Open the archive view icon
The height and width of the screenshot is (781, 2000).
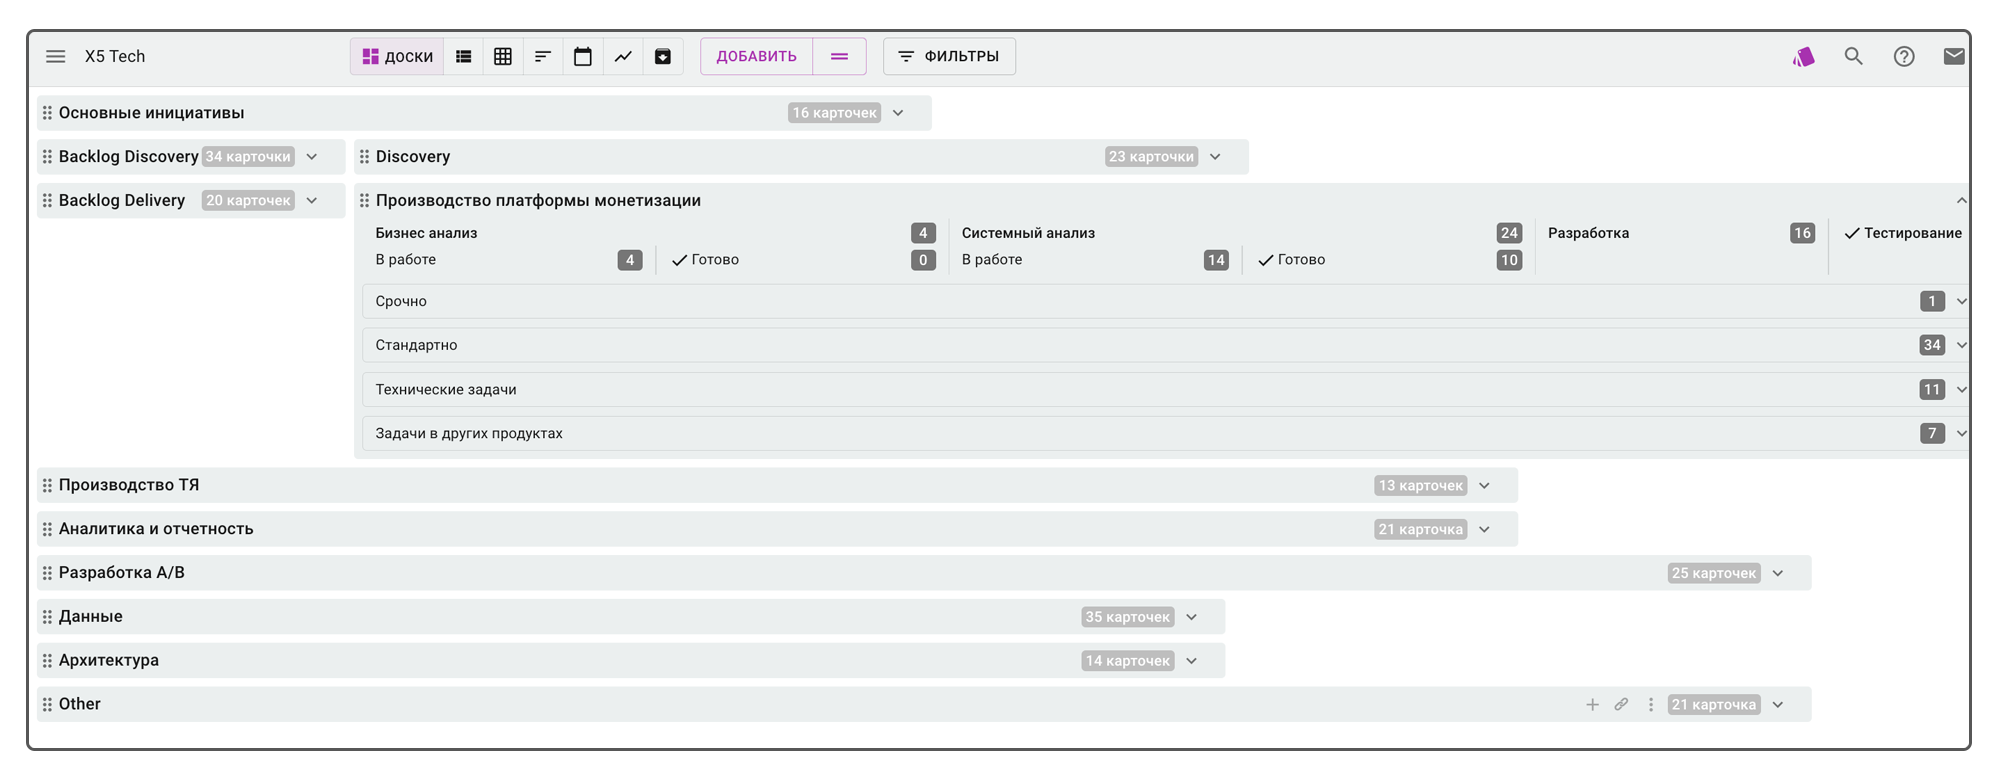[663, 57]
